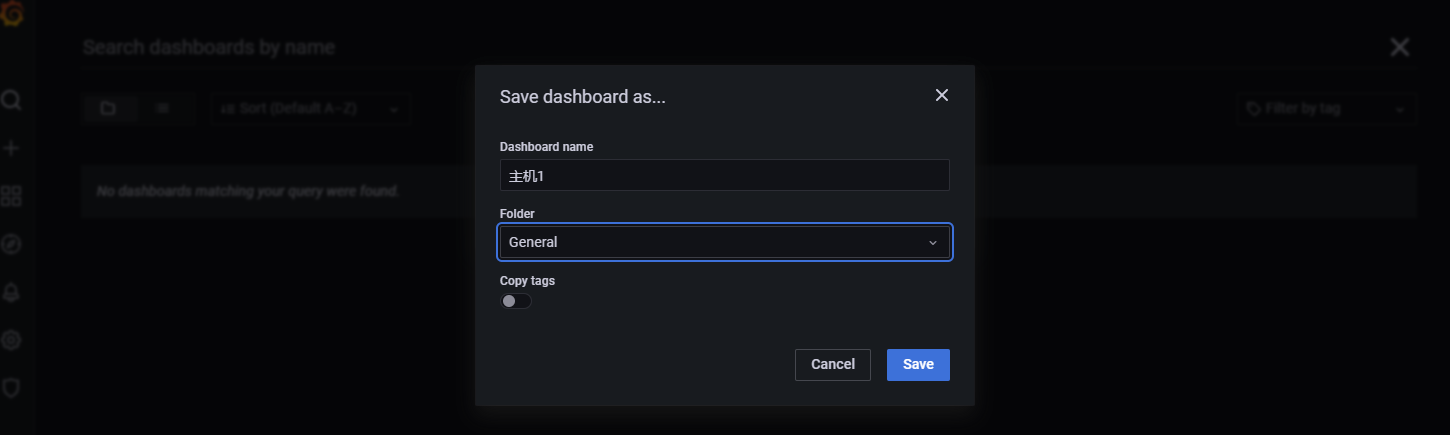Image resolution: width=1450 pixels, height=435 pixels.
Task: Expand the General folder dropdown
Action: [725, 242]
